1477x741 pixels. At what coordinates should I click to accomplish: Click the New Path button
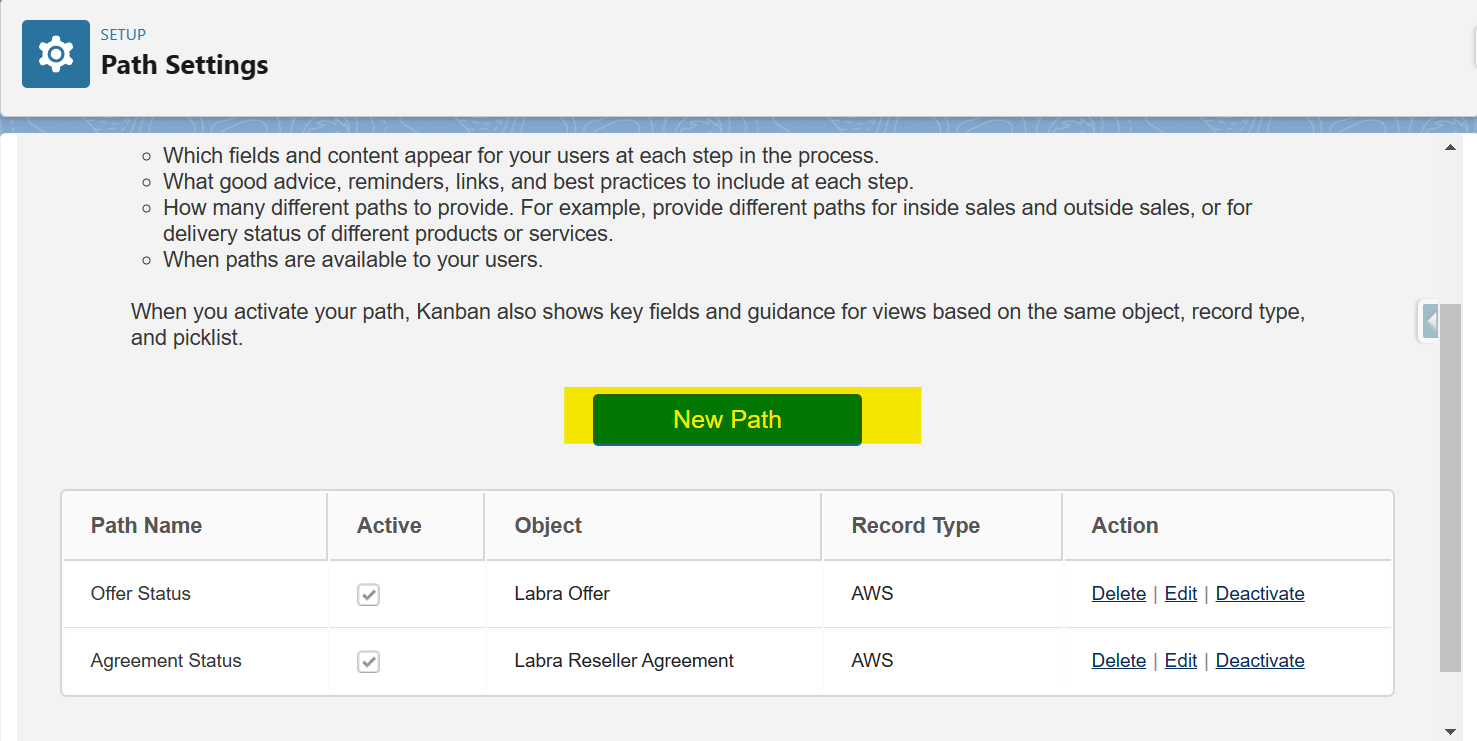(727, 419)
